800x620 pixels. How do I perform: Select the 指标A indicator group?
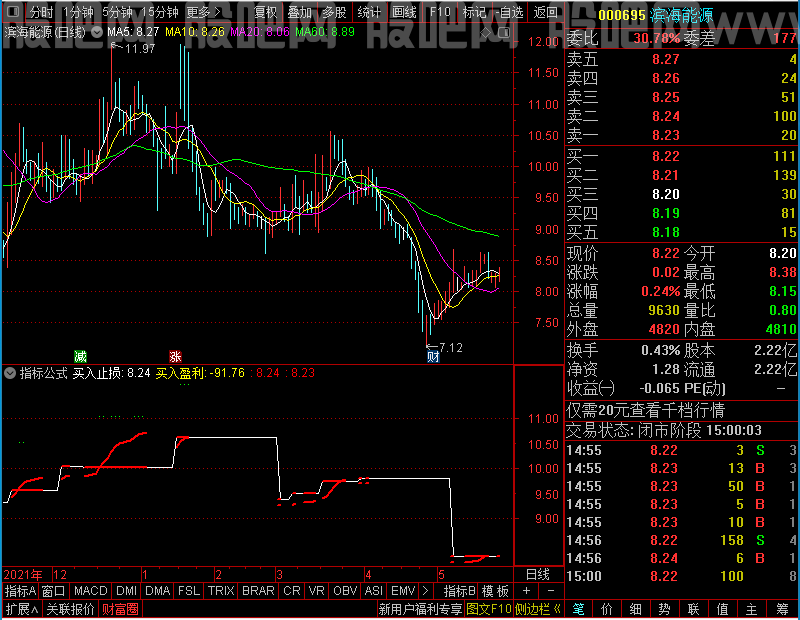click(20, 591)
